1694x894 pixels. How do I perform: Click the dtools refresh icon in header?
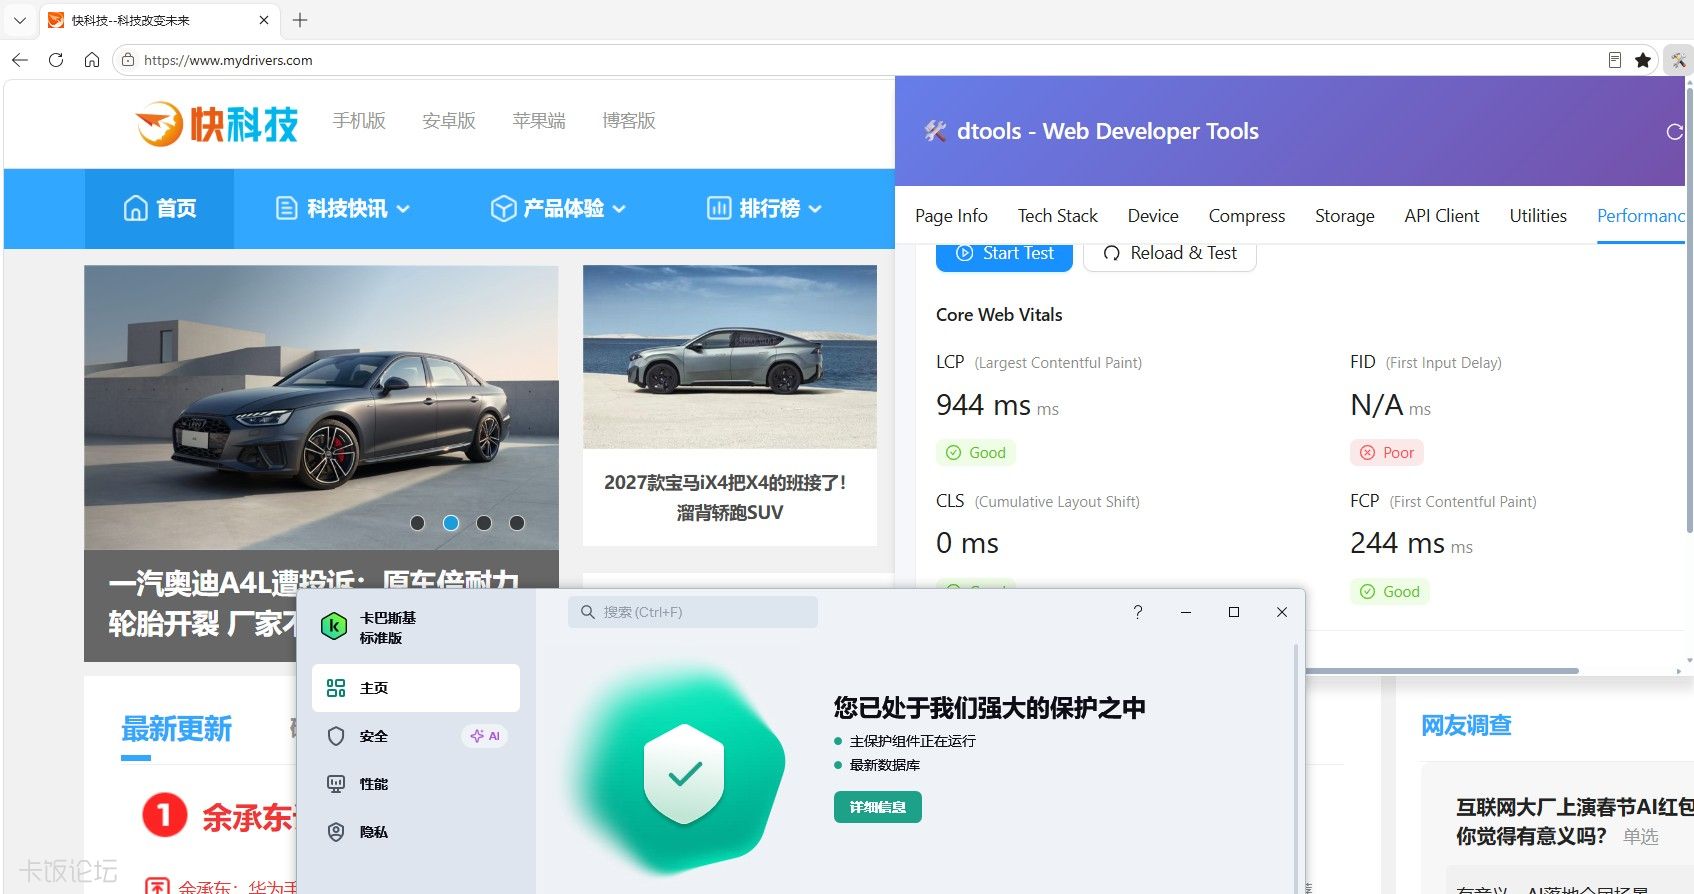1675,131
